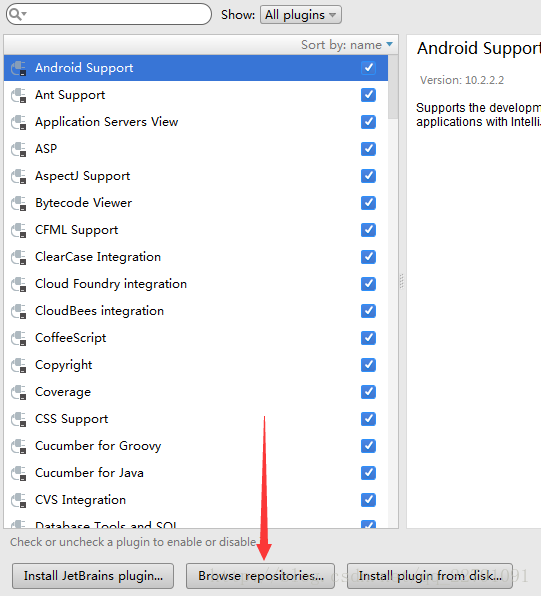This screenshot has width=541, height=596.
Task: Select the Copyright row
Action: tap(196, 365)
